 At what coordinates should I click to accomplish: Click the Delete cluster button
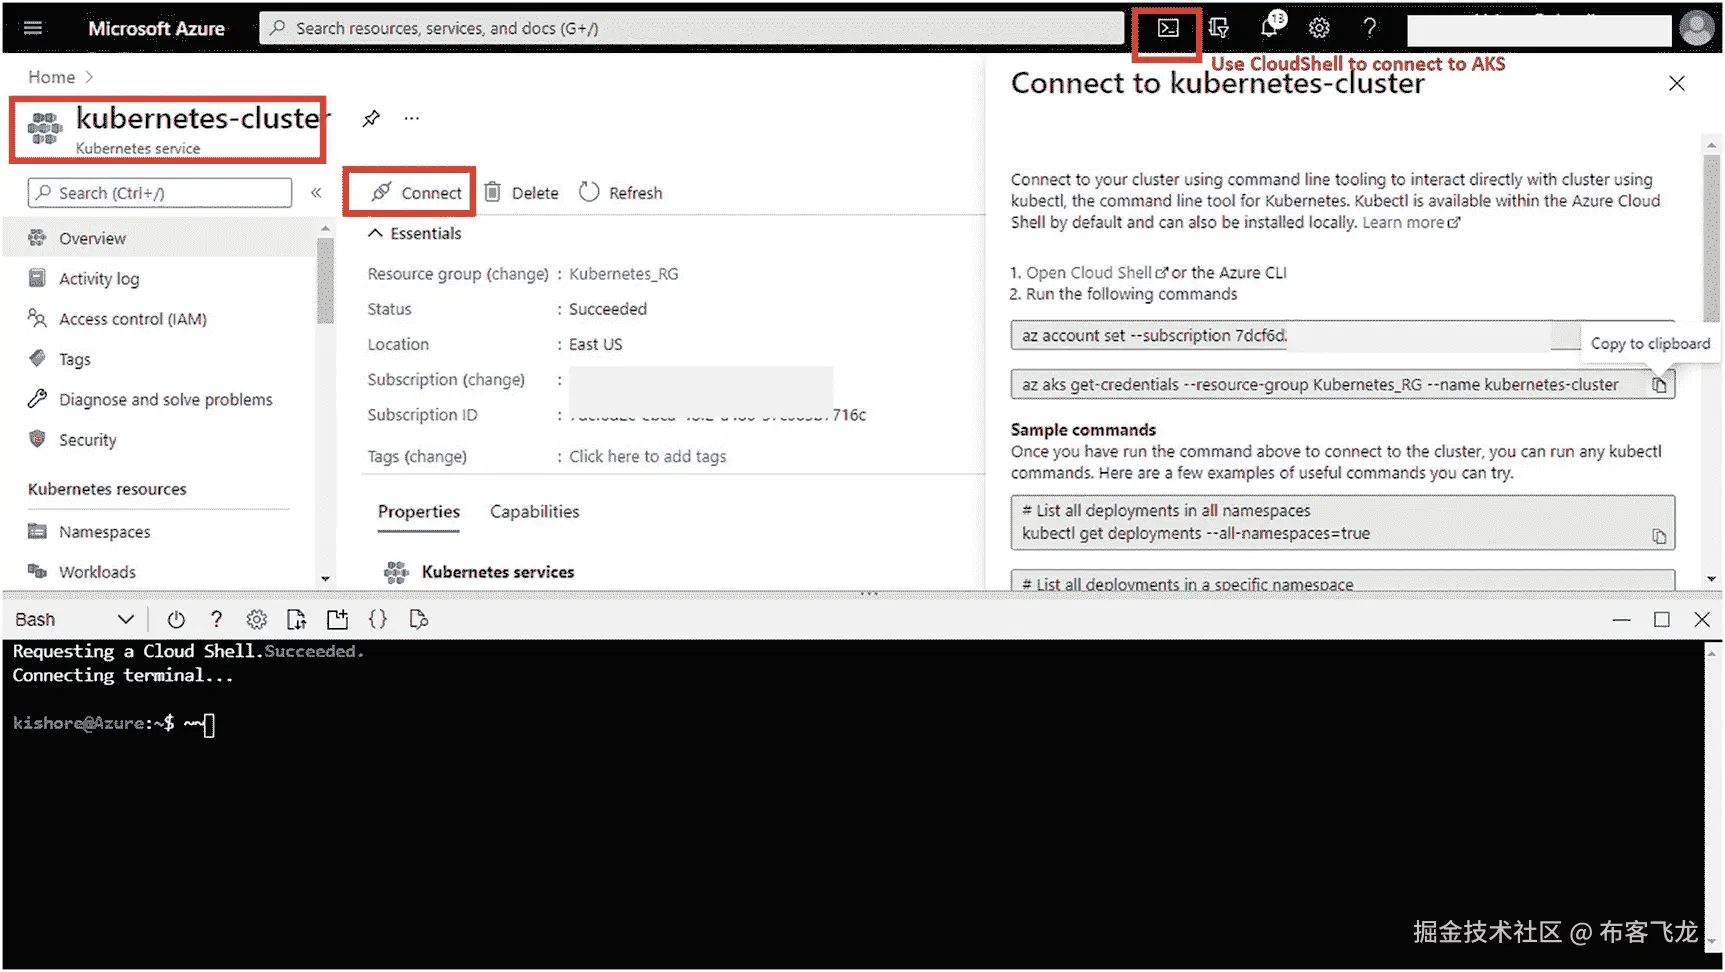521,193
